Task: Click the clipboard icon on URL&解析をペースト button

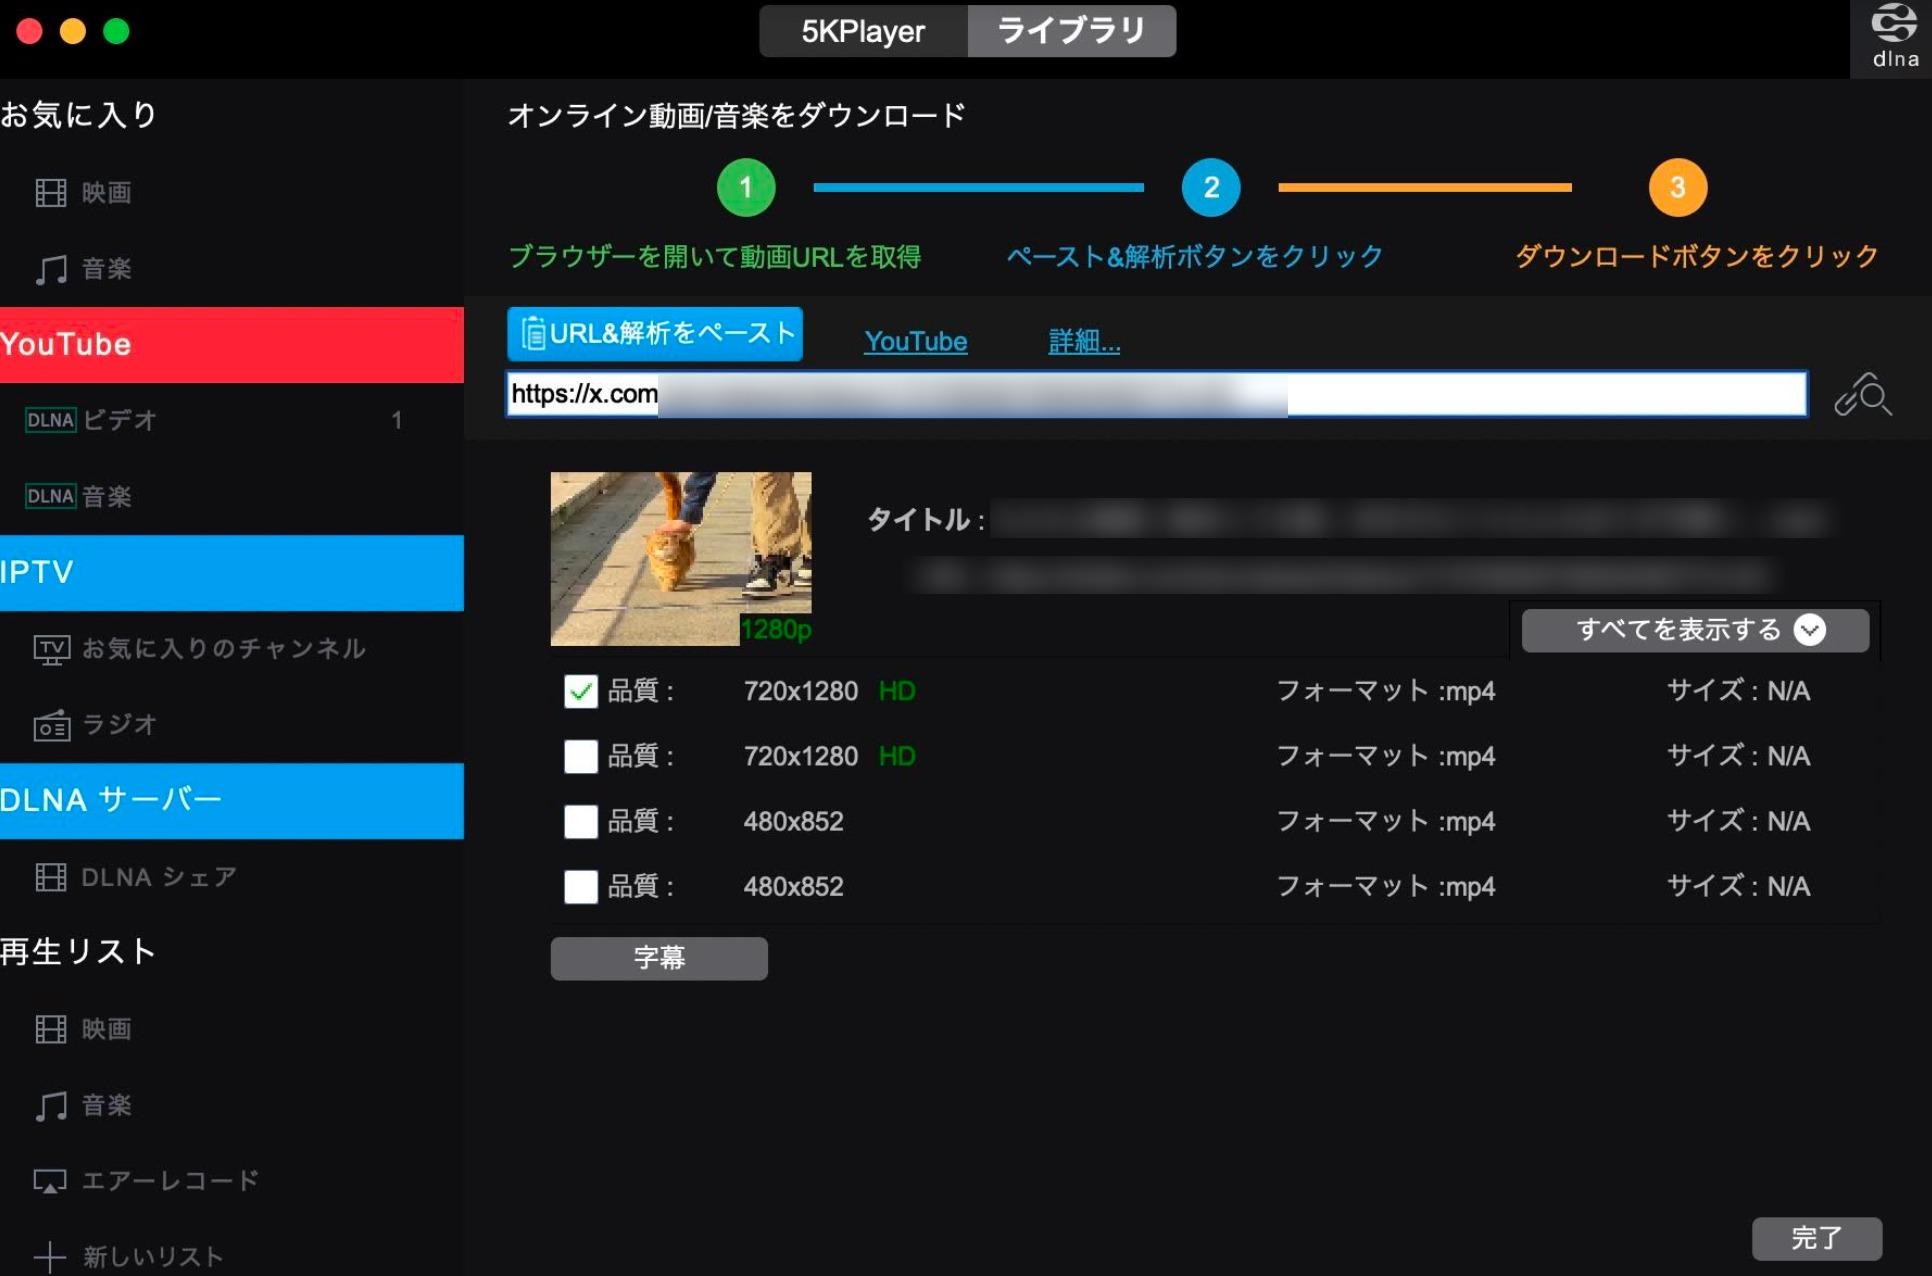Action: click(x=533, y=333)
